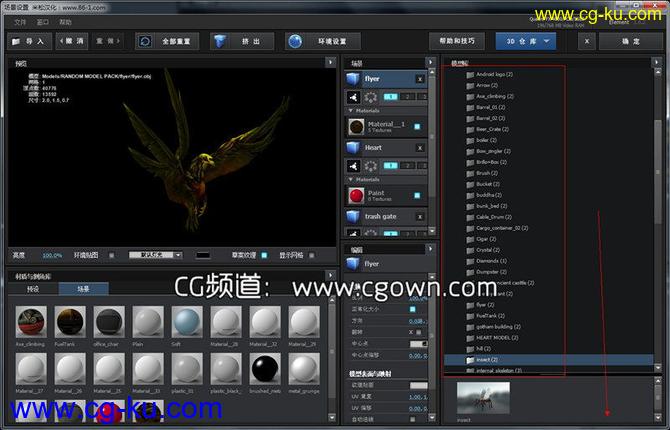Open the Android logo model folder
Image resolution: width=670 pixels, height=430 pixels.
pos(490,74)
